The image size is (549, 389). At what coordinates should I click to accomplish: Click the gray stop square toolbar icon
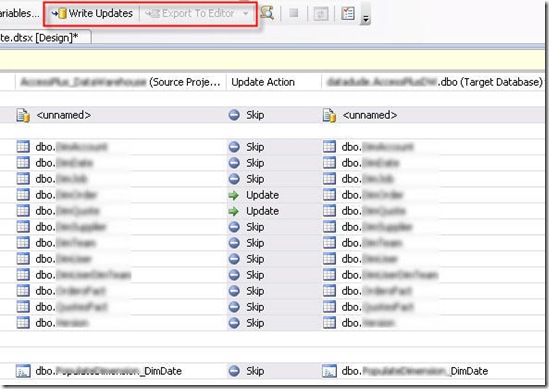pos(294,13)
